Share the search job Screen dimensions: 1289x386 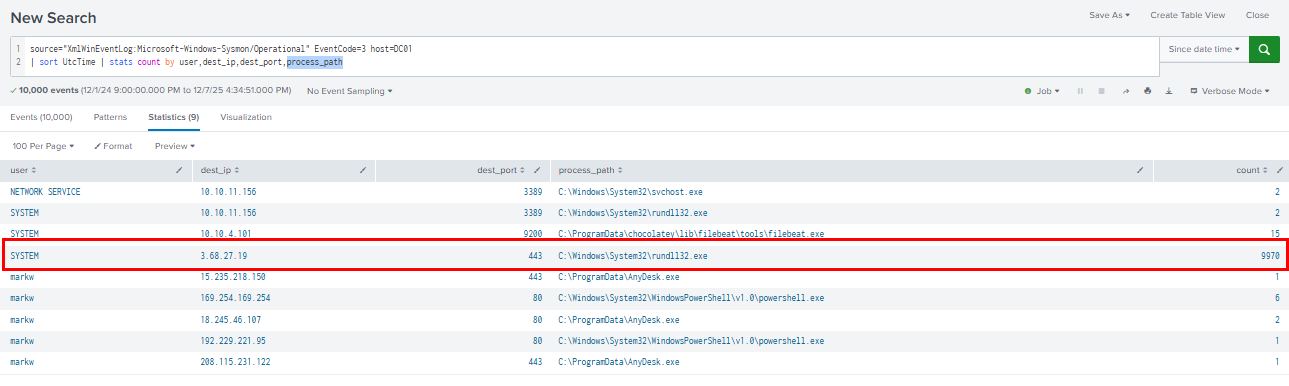(1125, 91)
